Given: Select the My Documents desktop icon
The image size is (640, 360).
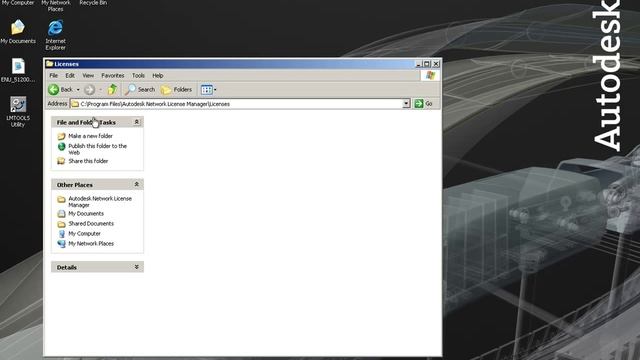Looking at the screenshot, I should pyautogui.click(x=18, y=31).
